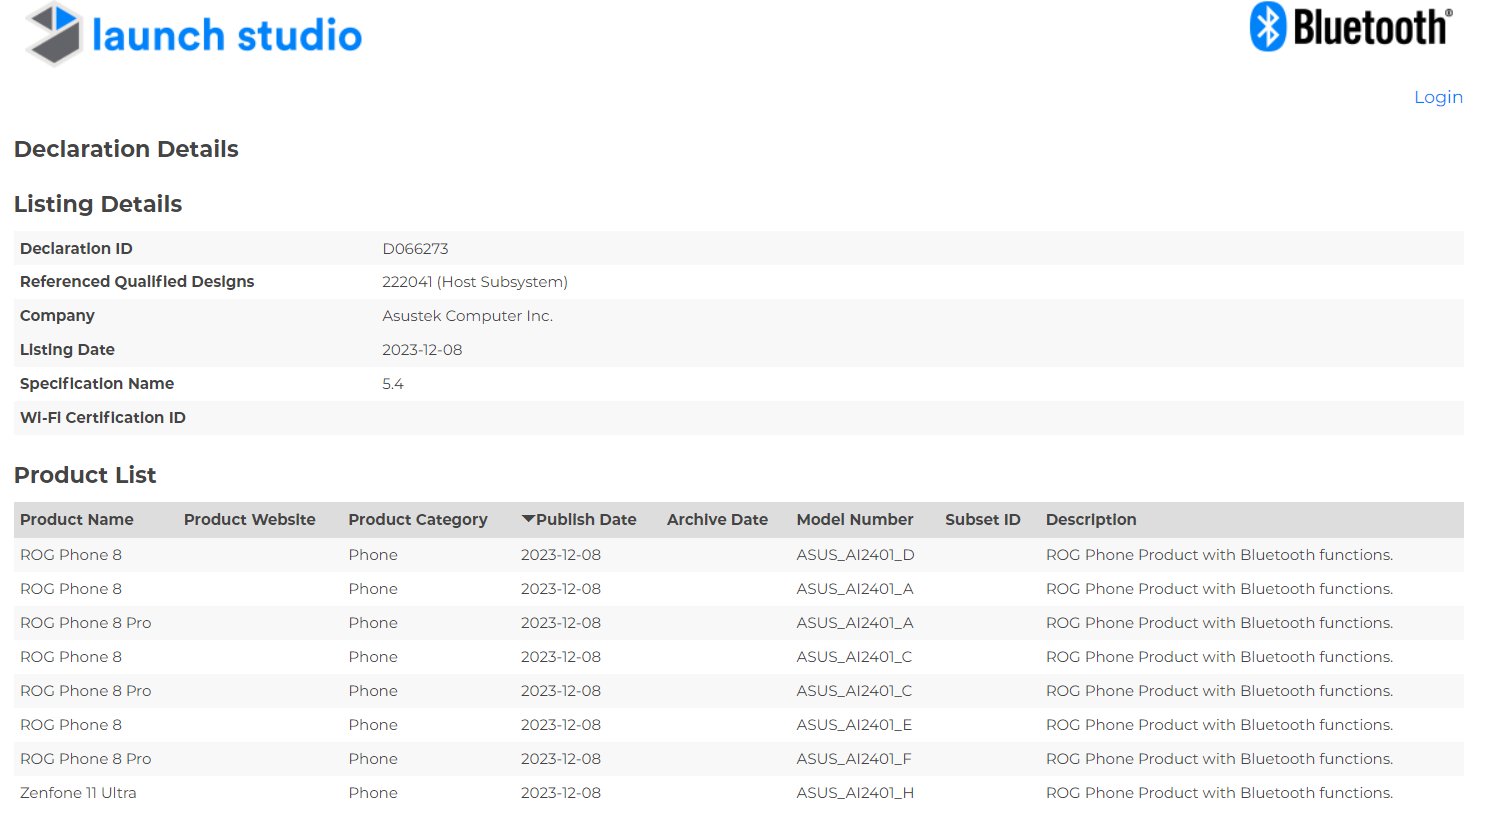Click the Company name Asustek Computer Inc.

tap(467, 315)
